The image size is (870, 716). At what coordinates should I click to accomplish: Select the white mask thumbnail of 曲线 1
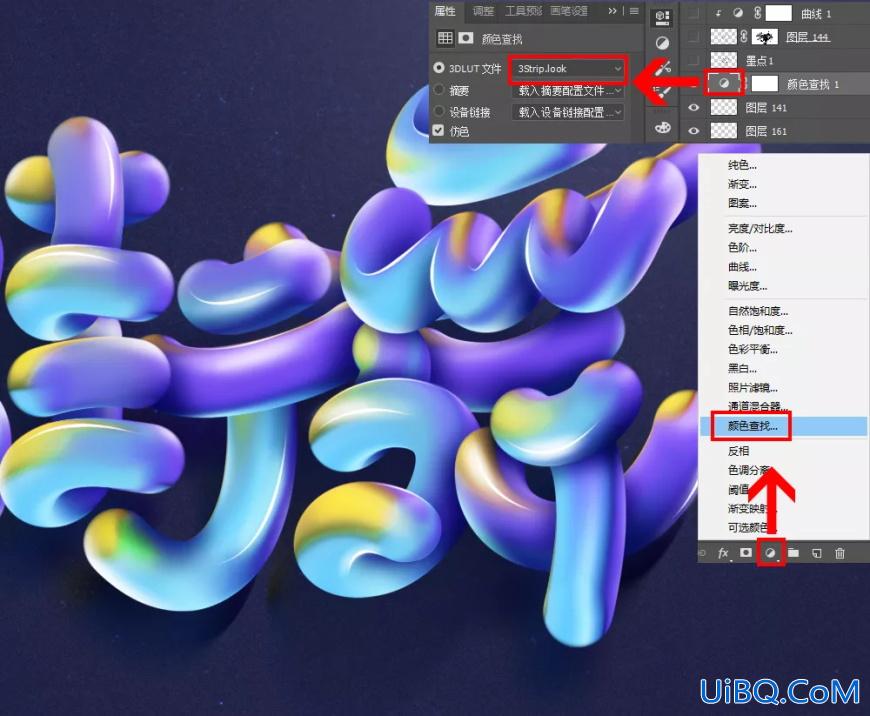[x=778, y=13]
